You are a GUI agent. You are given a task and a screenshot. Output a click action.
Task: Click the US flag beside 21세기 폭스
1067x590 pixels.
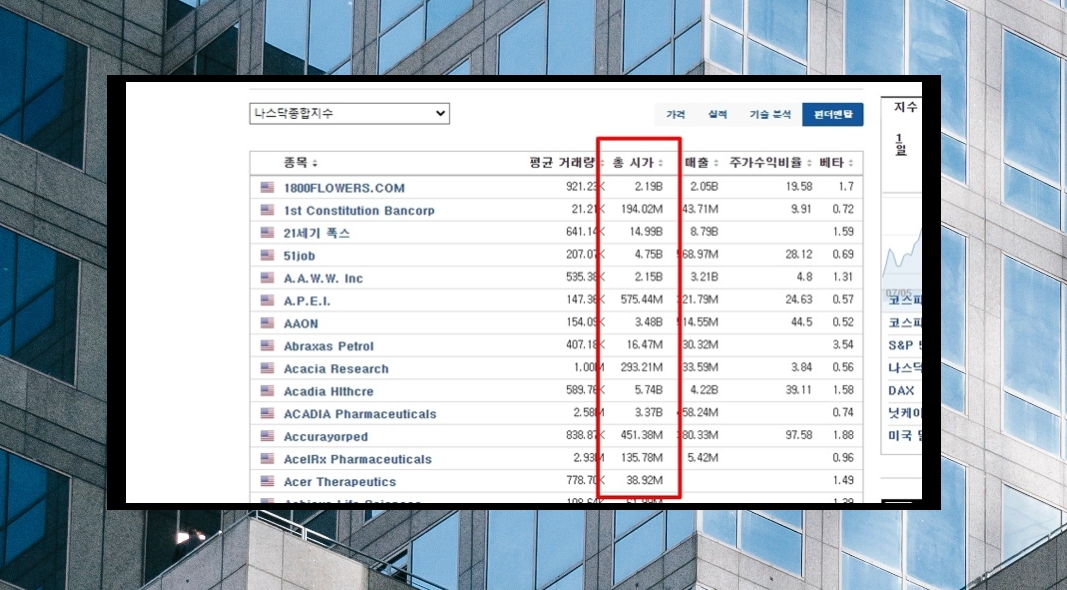coord(267,232)
